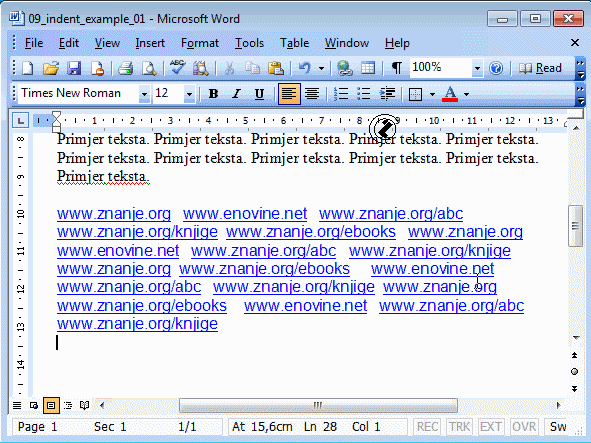This screenshot has height=443, width=591.
Task: Open the Insert menu
Action: 150,43
